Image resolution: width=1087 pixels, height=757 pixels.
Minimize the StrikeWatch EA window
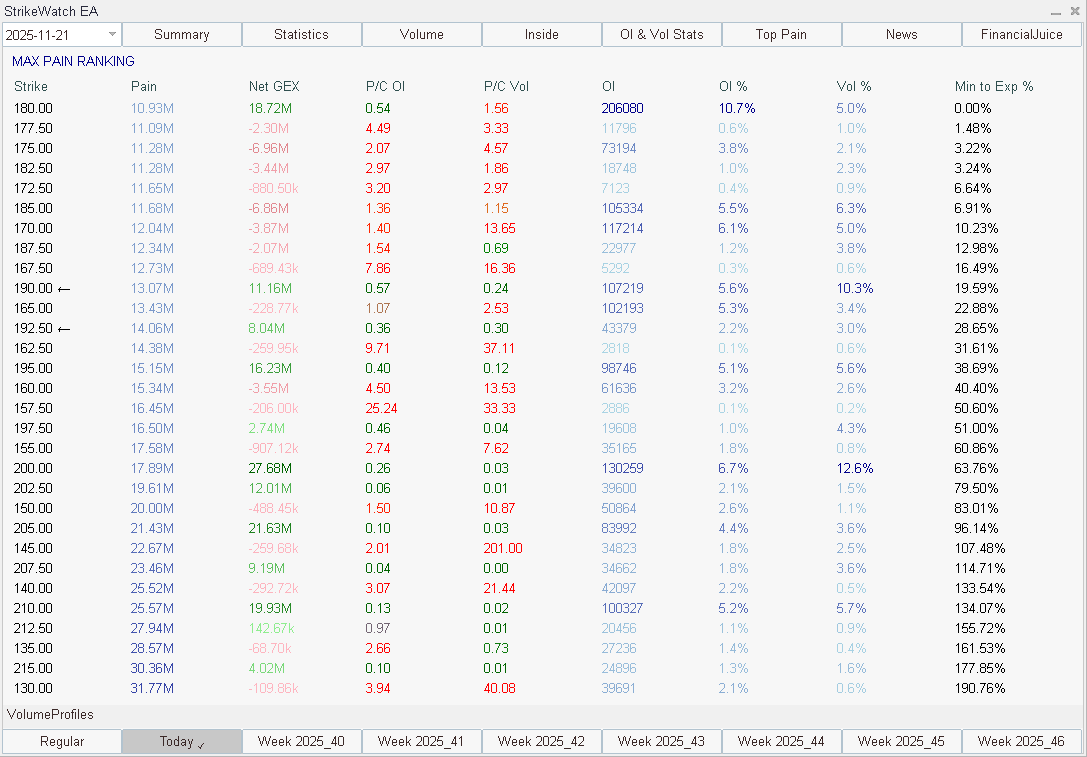1057,11
